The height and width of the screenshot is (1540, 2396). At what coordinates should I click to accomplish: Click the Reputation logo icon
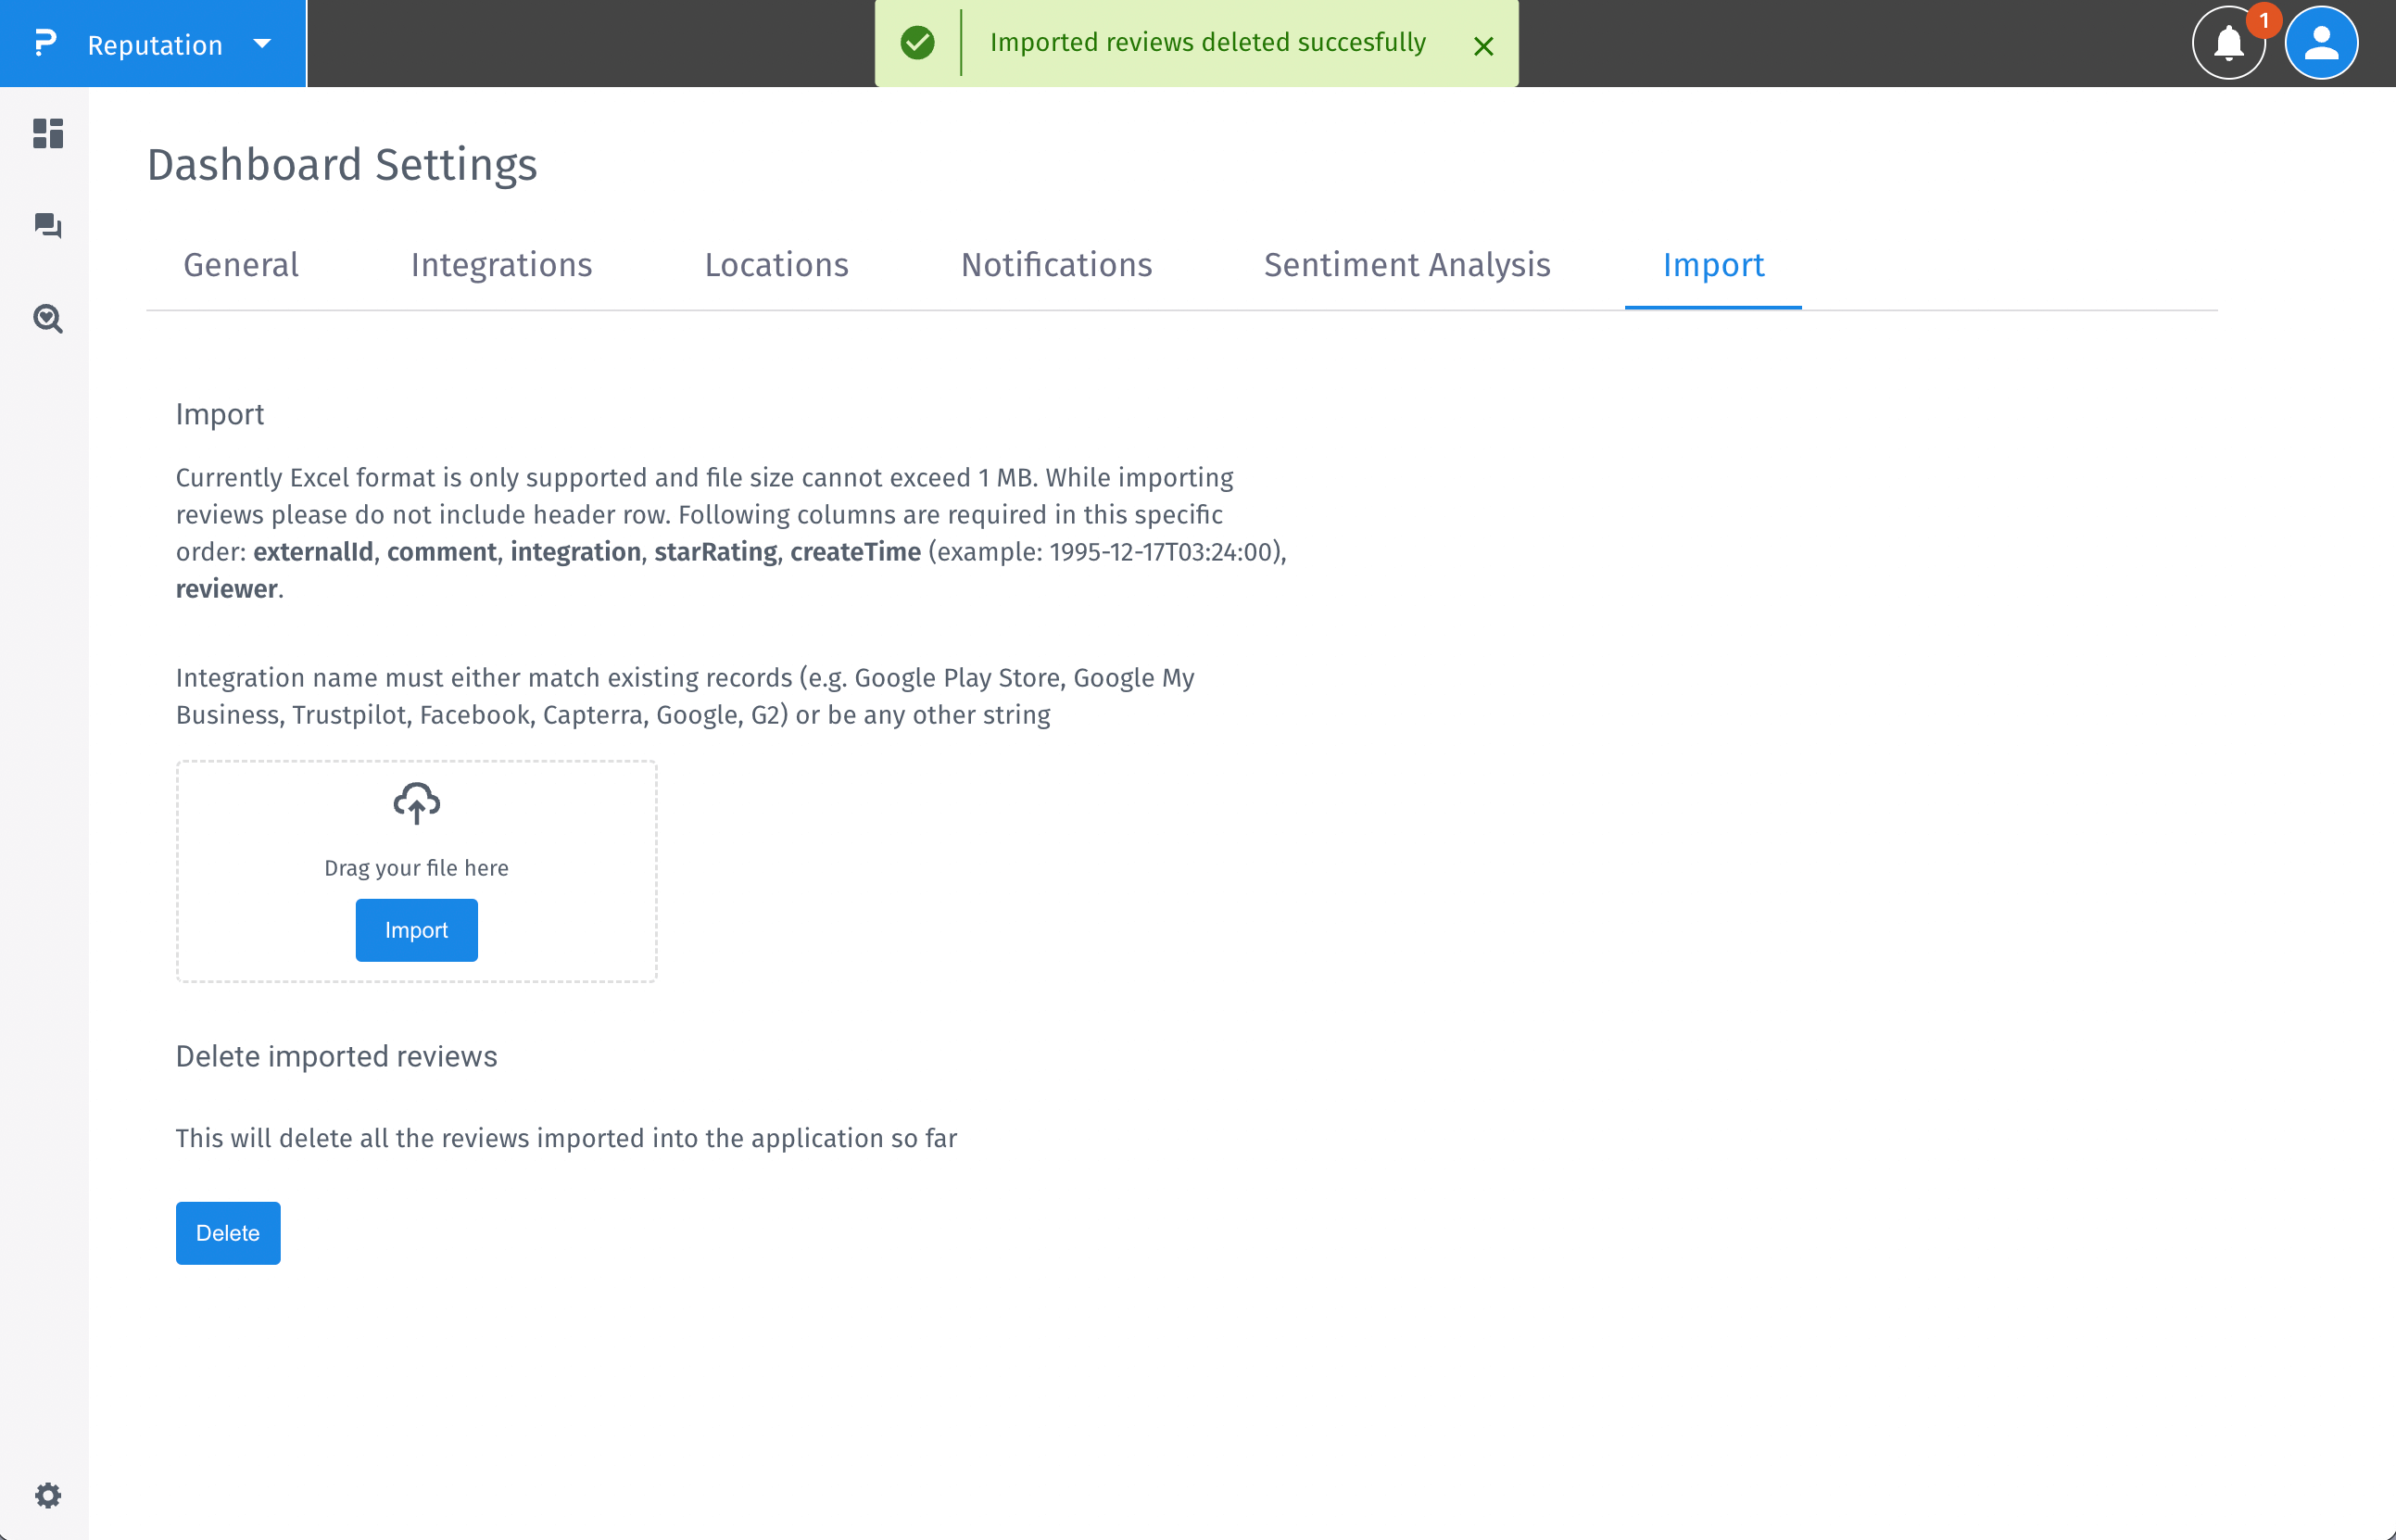pos(45,43)
